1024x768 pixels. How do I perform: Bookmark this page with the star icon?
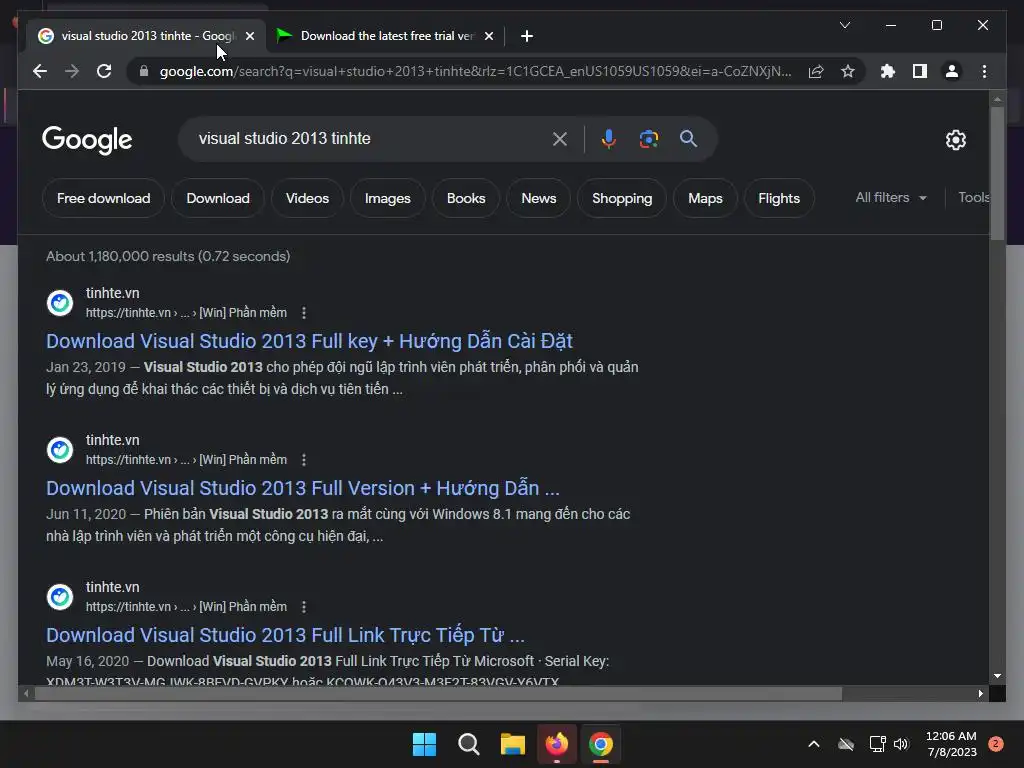pos(848,71)
